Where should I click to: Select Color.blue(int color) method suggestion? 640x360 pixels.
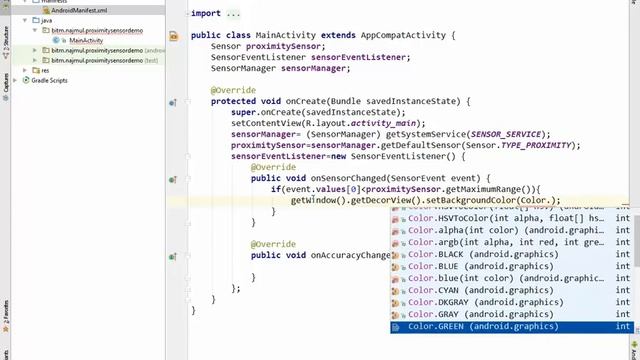coord(512,278)
